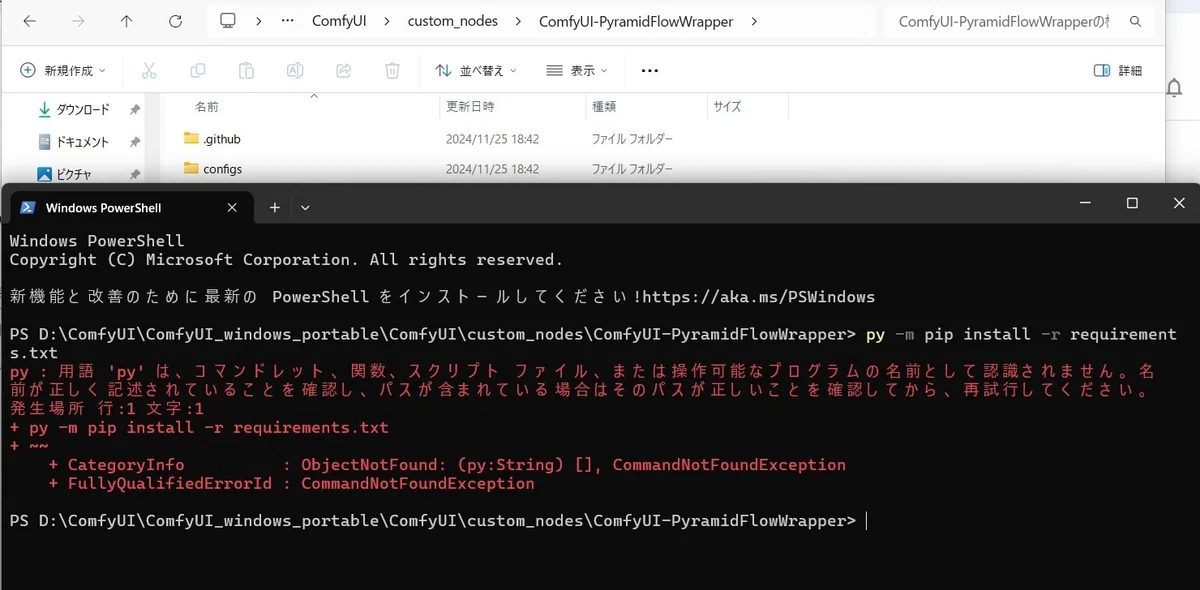Select ComfyUI breadcrumb in address bar

click(337, 21)
